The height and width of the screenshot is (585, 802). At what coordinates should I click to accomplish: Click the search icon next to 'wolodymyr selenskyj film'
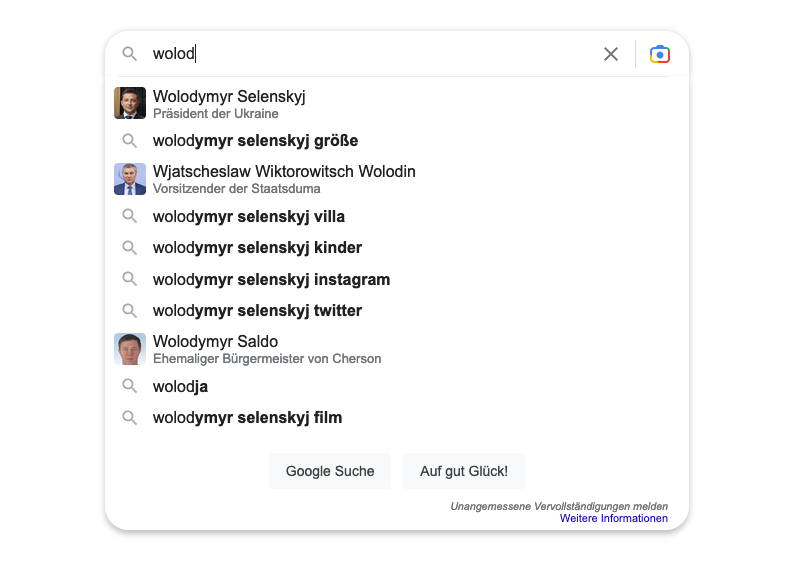130,417
